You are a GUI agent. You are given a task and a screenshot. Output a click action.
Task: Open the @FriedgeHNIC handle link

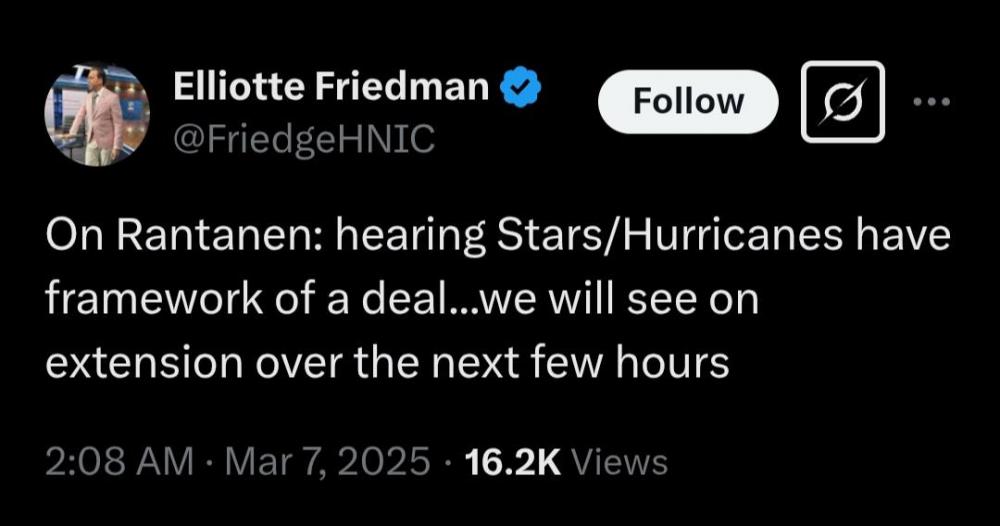[x=304, y=140]
